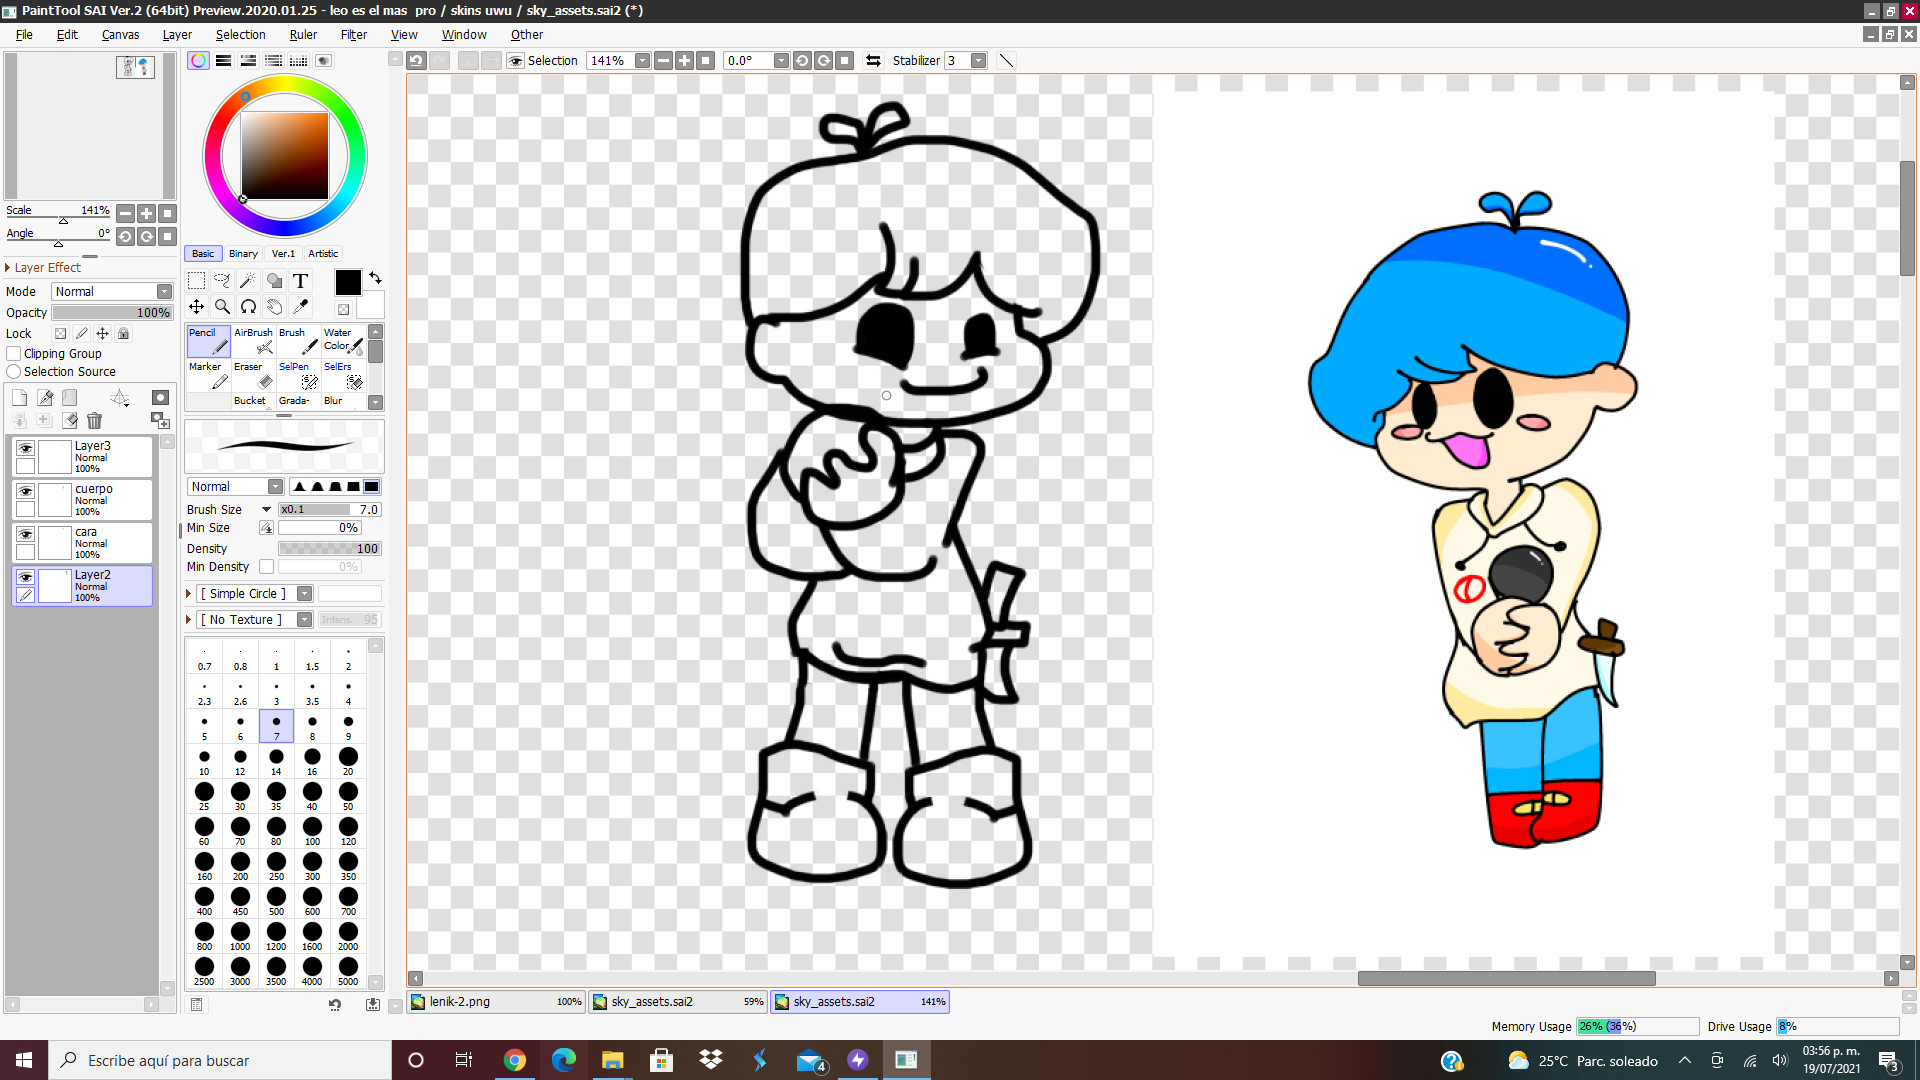Click the foreground black color swatch
This screenshot has height=1080, width=1920.
(348, 283)
